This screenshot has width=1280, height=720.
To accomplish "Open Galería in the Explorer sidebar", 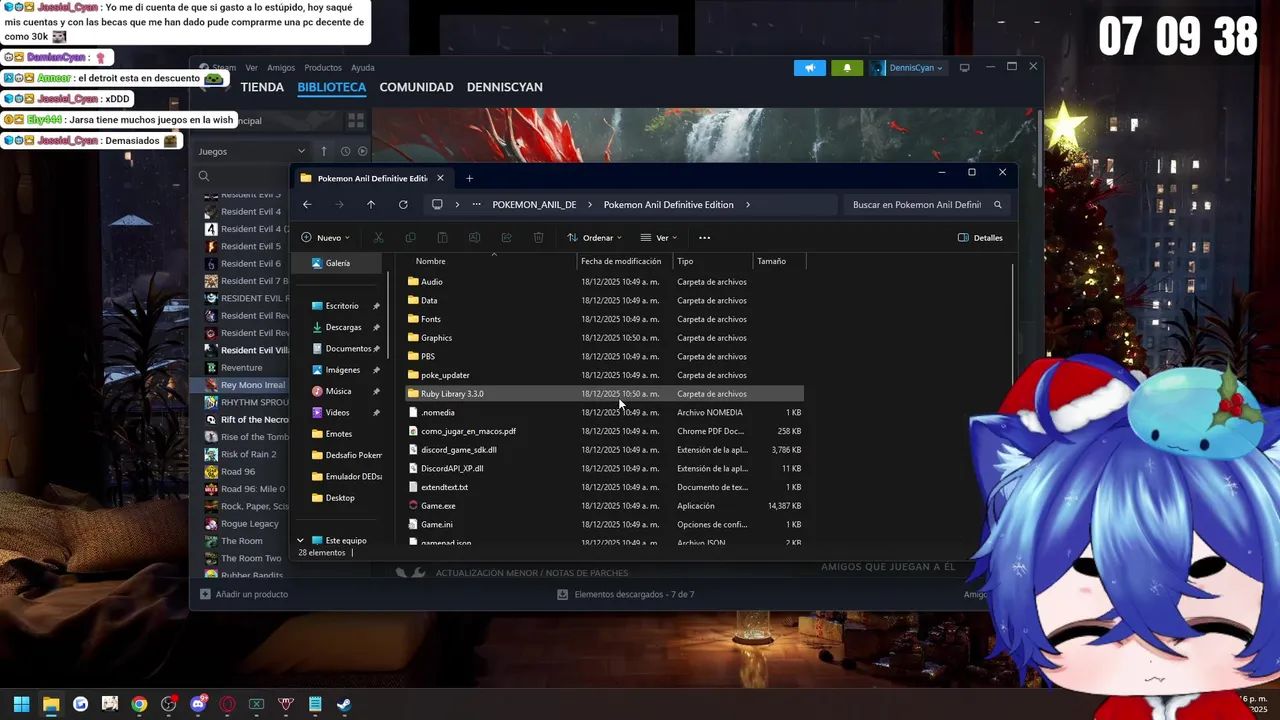I will click(338, 263).
